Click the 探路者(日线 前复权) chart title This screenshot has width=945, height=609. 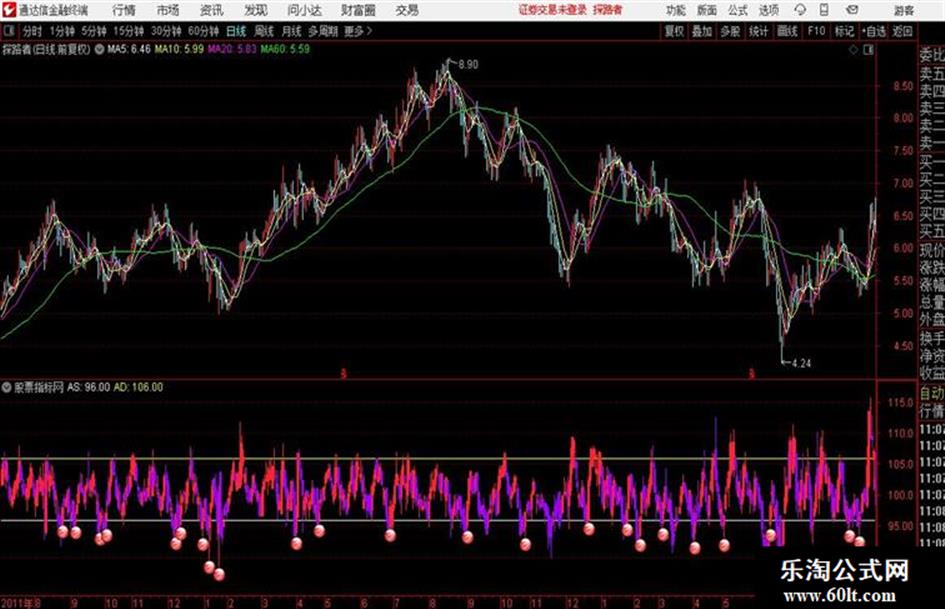[x=46, y=49]
